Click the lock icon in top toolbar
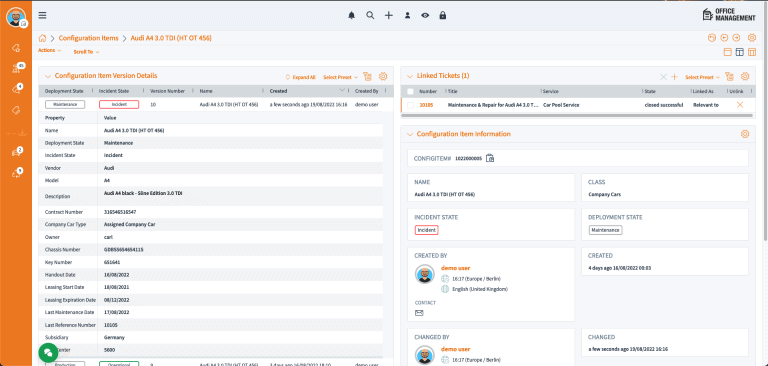 pyautogui.click(x=443, y=15)
